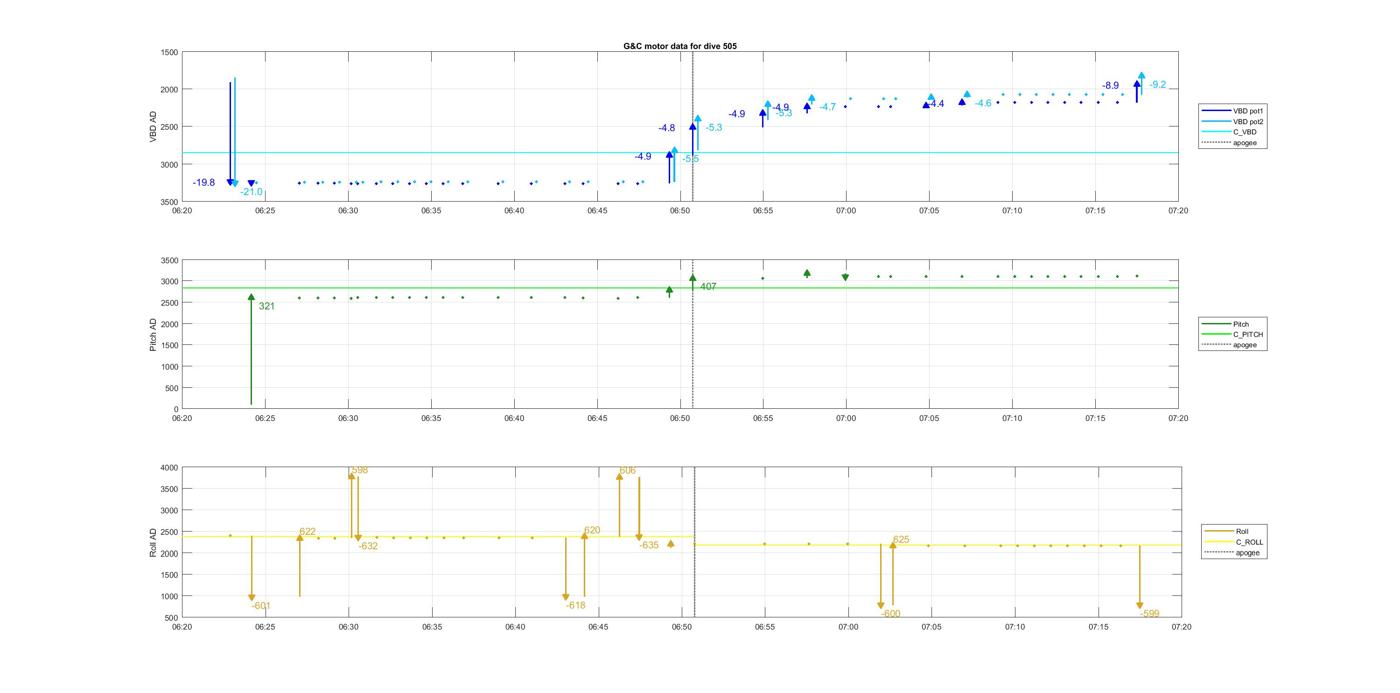Click the "VBD AD" y-axis label
Screen dimensions: 1400x693
click(153, 126)
